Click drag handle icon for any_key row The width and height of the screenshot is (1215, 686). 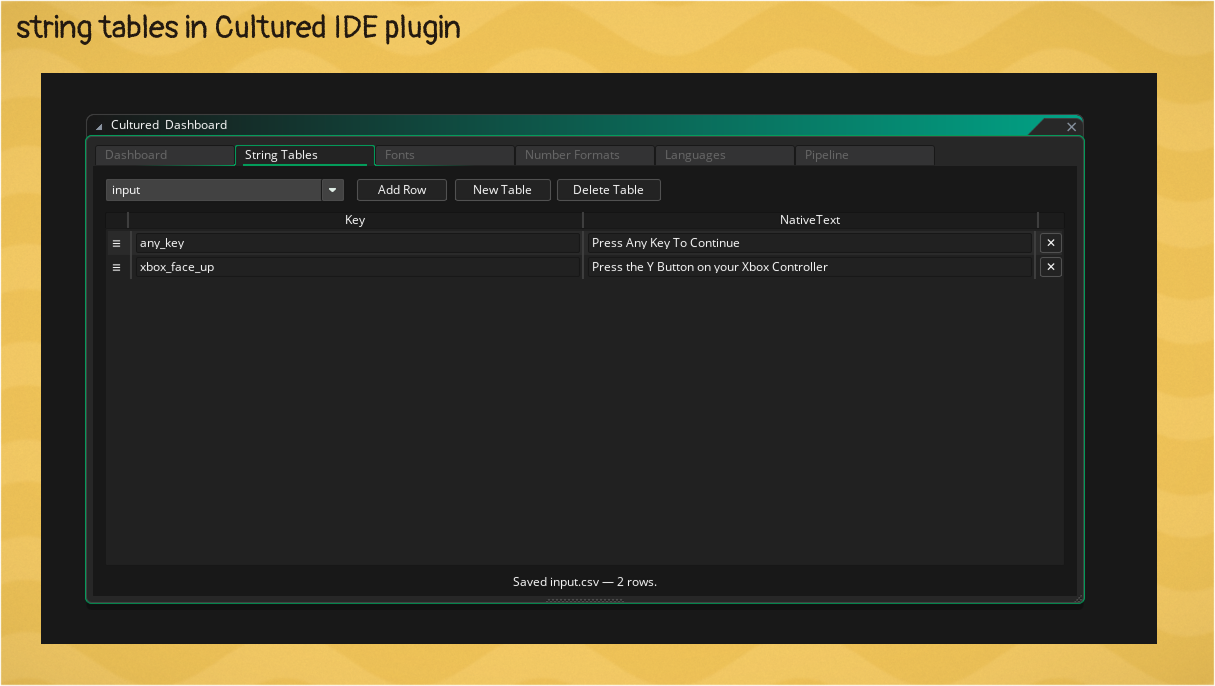[116, 243]
